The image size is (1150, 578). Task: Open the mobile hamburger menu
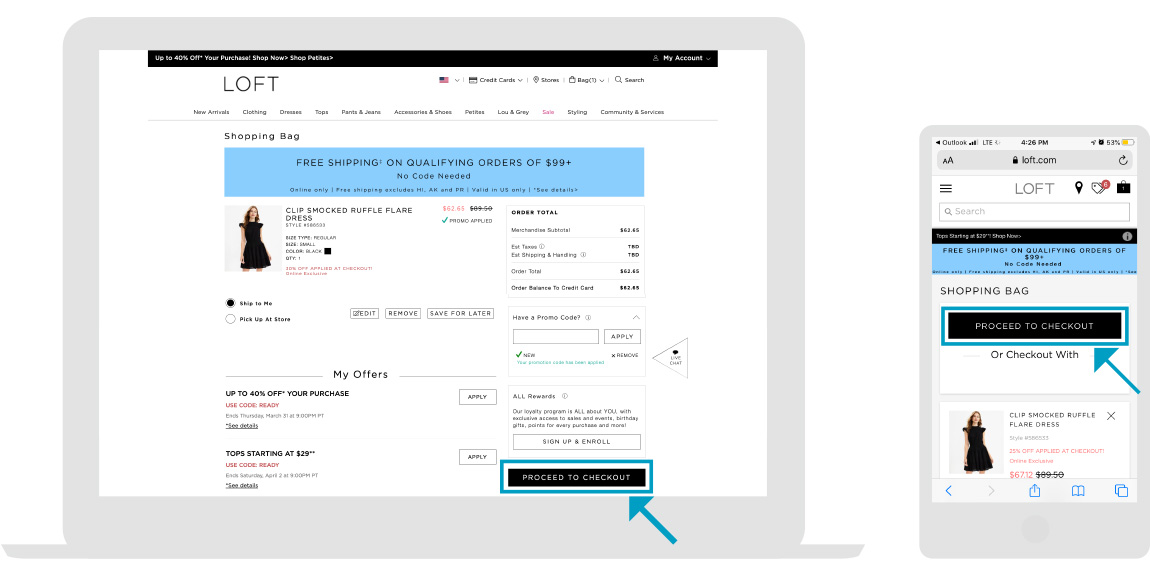946,189
